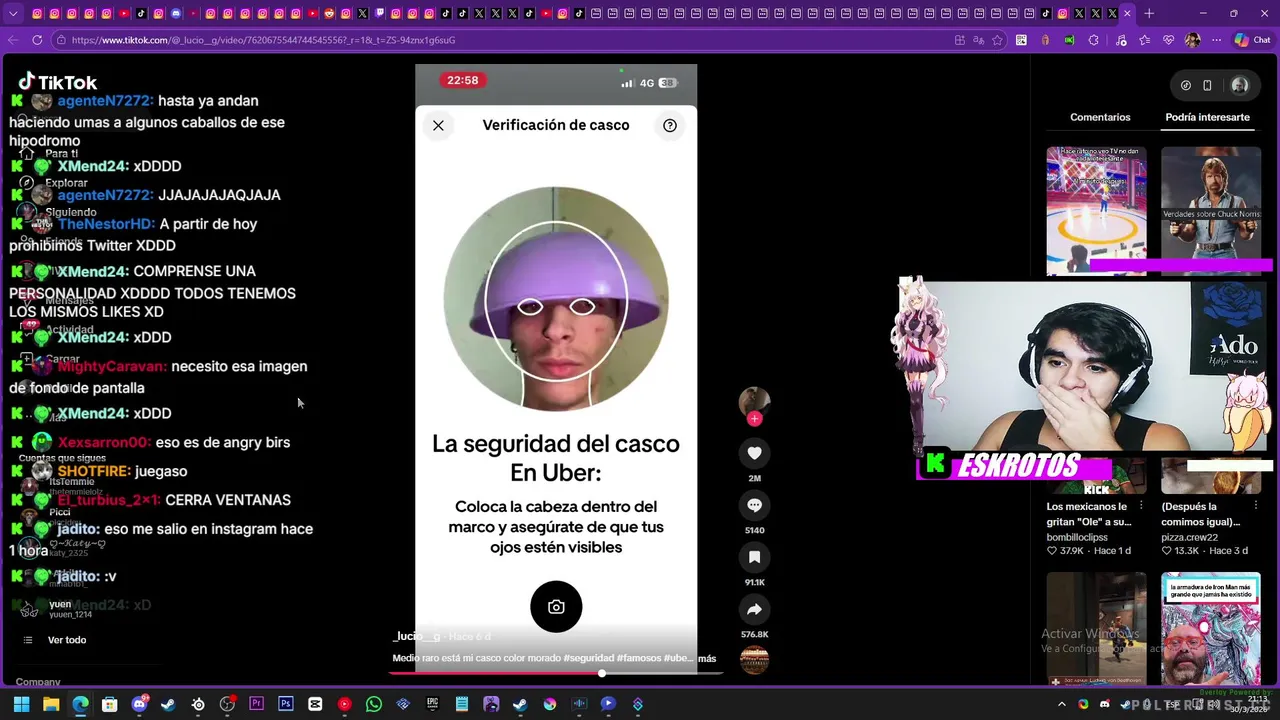Open the _lucio__g username link
This screenshot has height=720, width=1280.
coord(416,636)
